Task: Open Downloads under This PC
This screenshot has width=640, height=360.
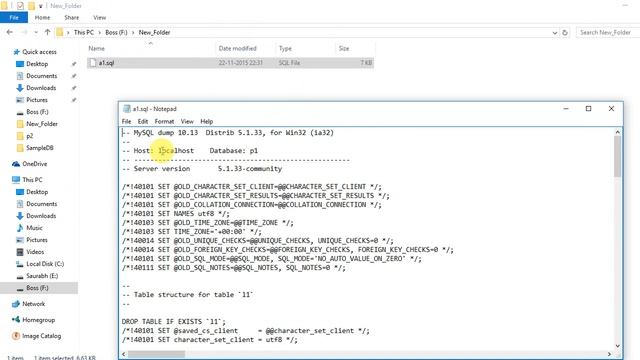Action: [41, 216]
